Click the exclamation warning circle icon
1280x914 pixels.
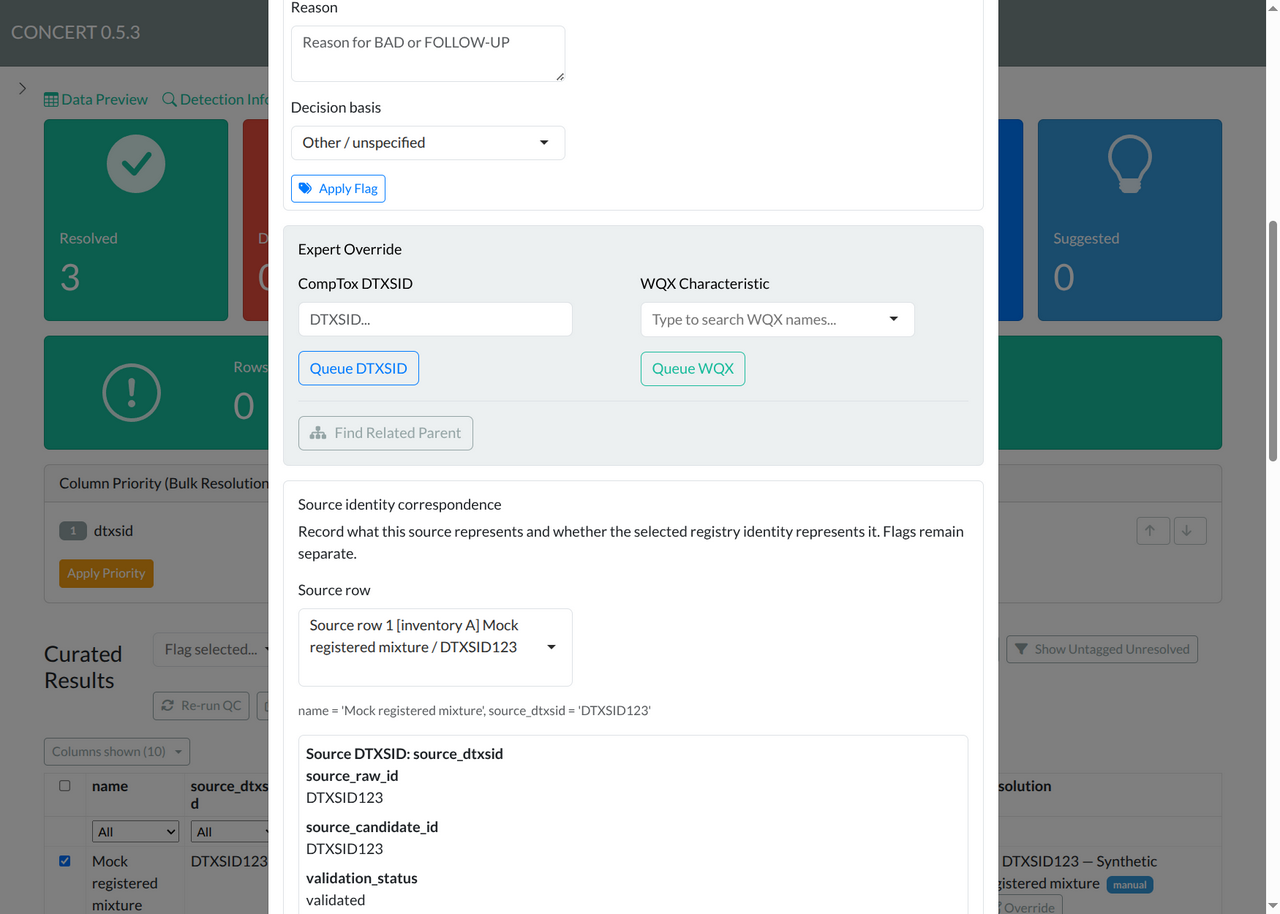132,393
